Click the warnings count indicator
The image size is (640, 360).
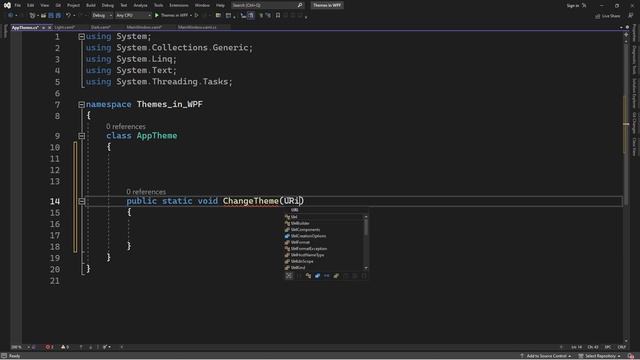(x=64, y=347)
